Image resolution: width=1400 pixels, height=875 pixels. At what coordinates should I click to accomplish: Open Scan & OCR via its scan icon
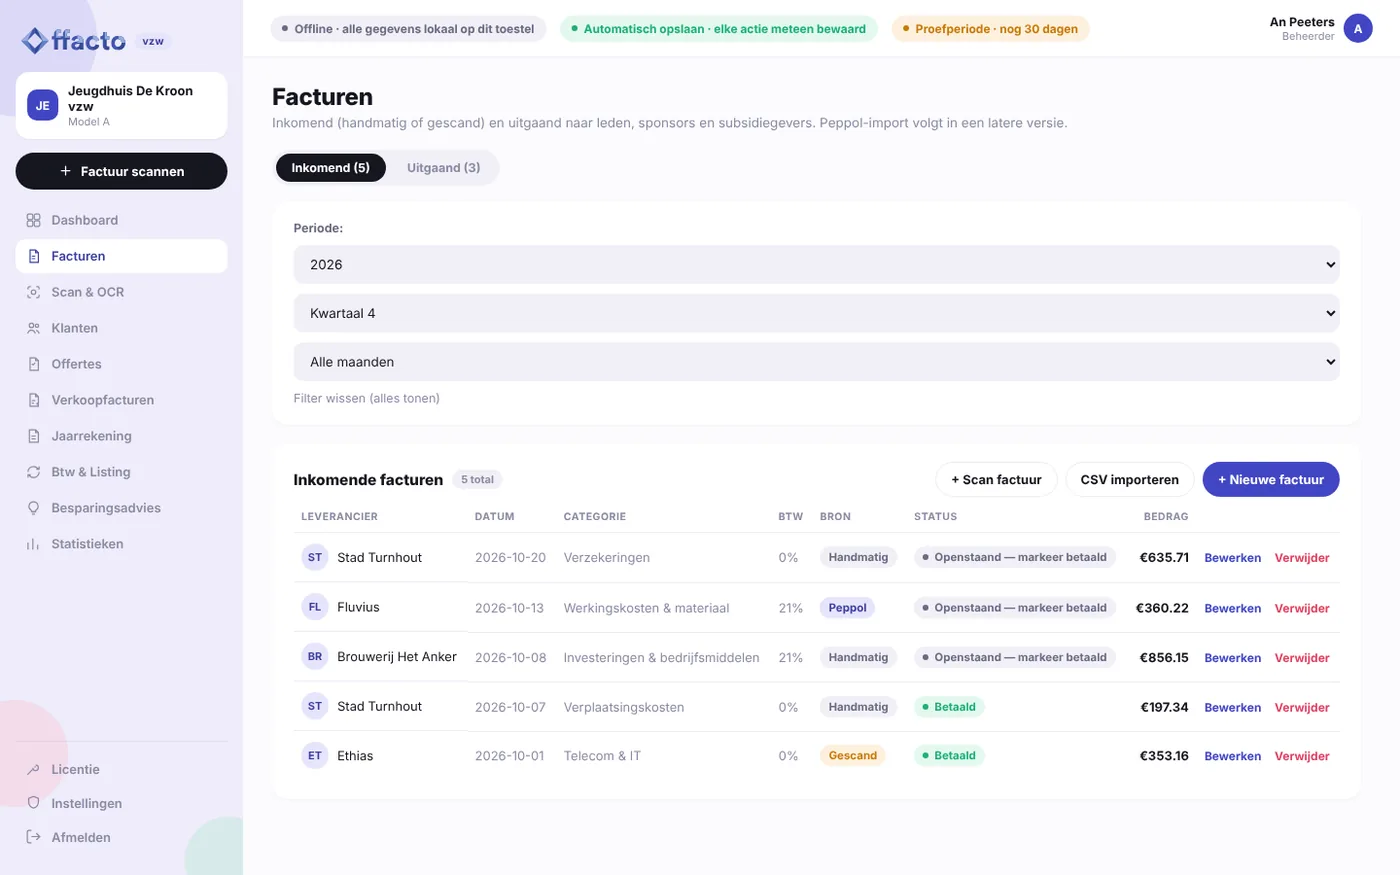33,292
